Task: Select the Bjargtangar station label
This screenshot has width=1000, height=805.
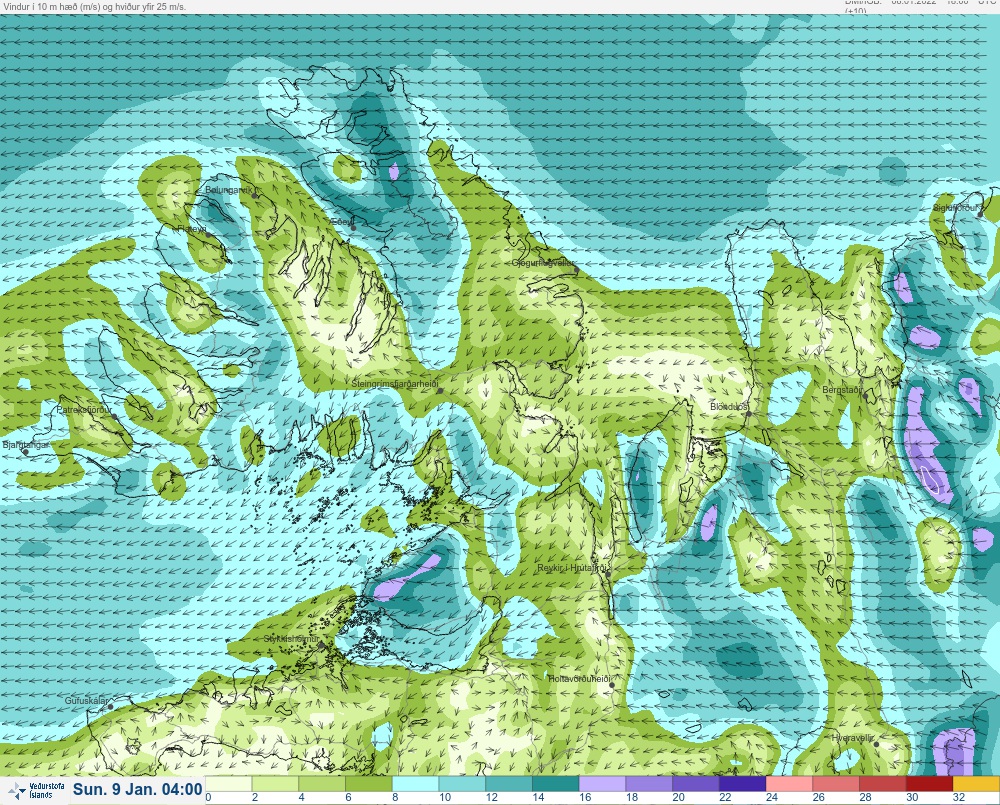Action: 26,445
